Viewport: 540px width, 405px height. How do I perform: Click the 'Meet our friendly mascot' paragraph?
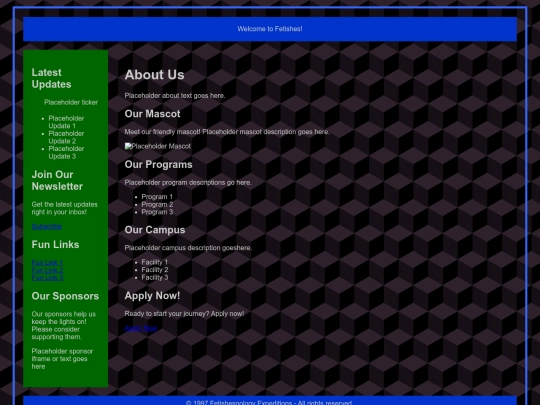pos(227,132)
